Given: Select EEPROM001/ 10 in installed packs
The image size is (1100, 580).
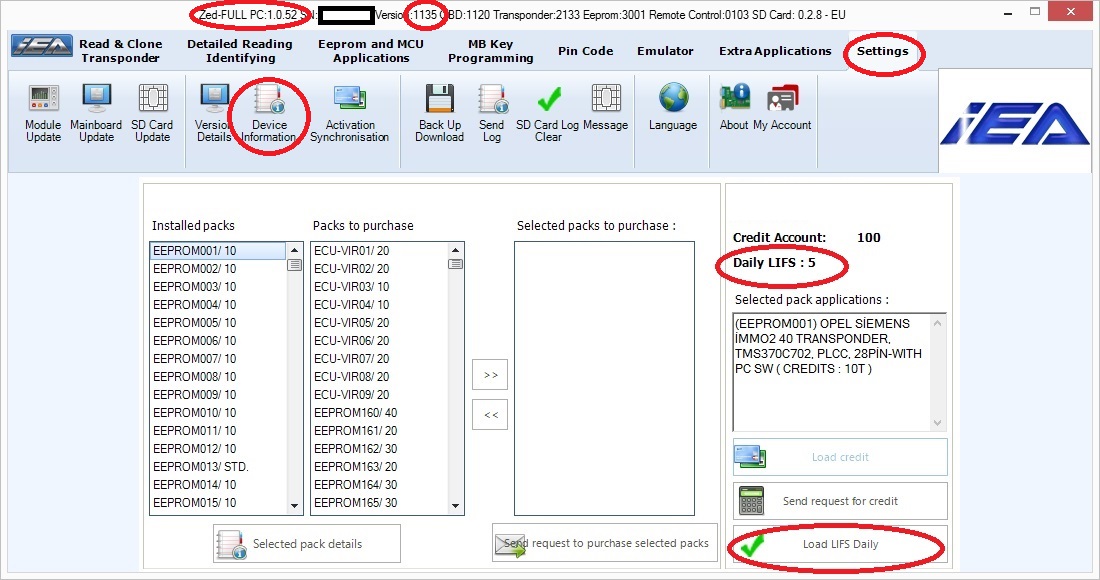Looking at the screenshot, I should click(217, 250).
